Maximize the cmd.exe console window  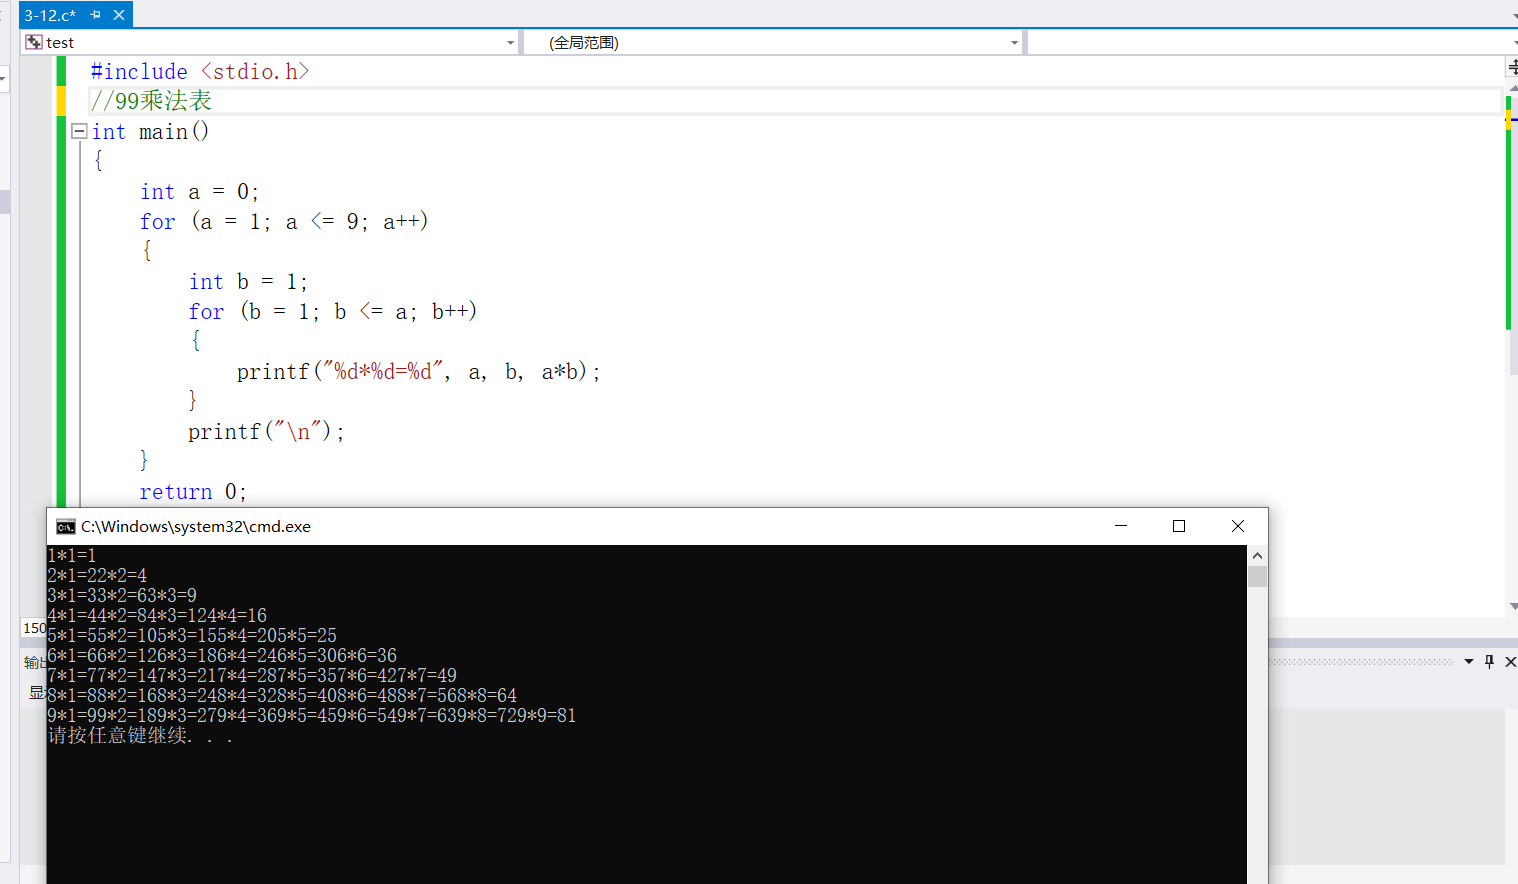tap(1179, 526)
